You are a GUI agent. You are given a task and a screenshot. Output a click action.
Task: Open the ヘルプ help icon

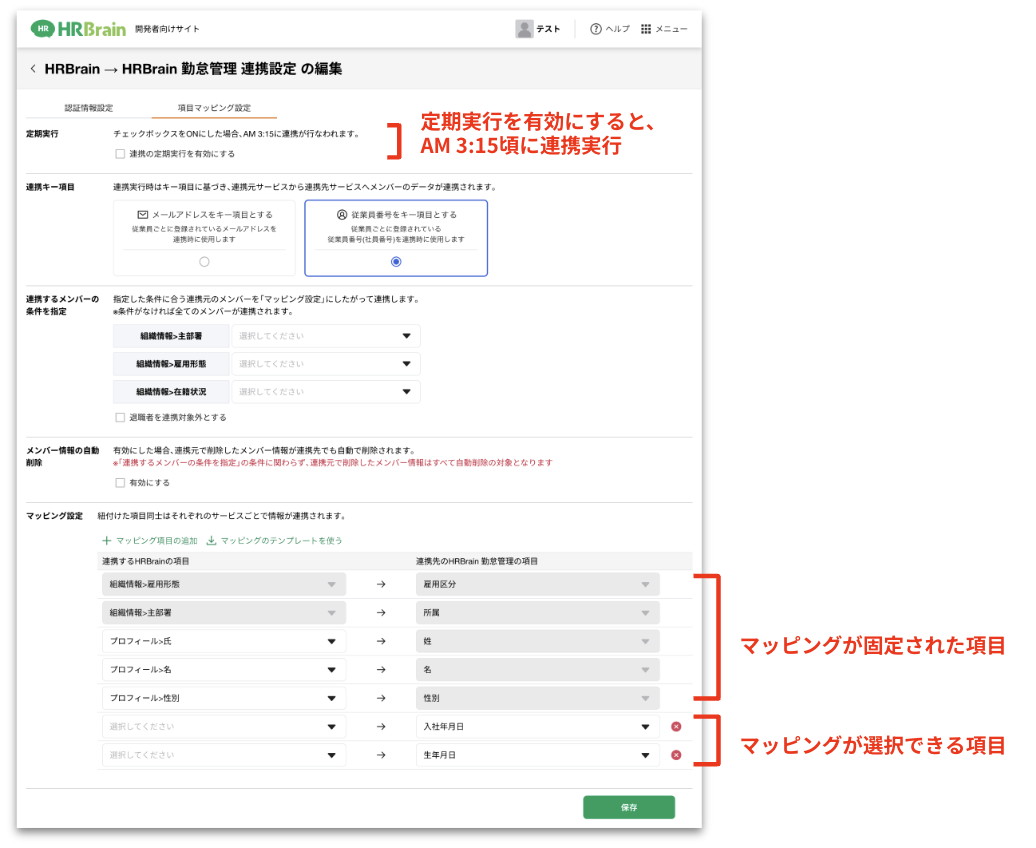tap(596, 29)
